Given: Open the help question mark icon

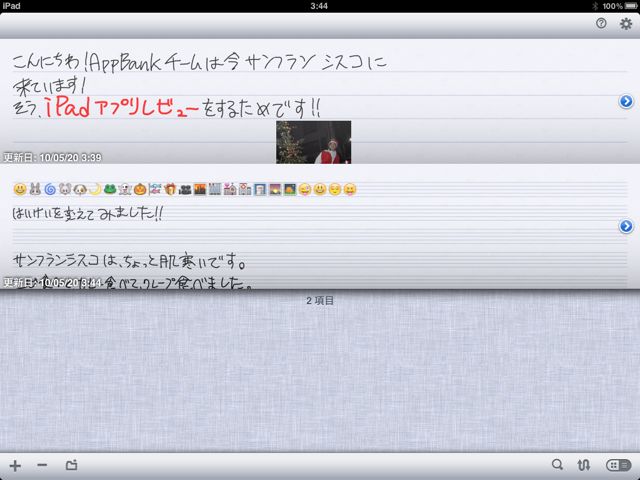Looking at the screenshot, I should pyautogui.click(x=601, y=23).
